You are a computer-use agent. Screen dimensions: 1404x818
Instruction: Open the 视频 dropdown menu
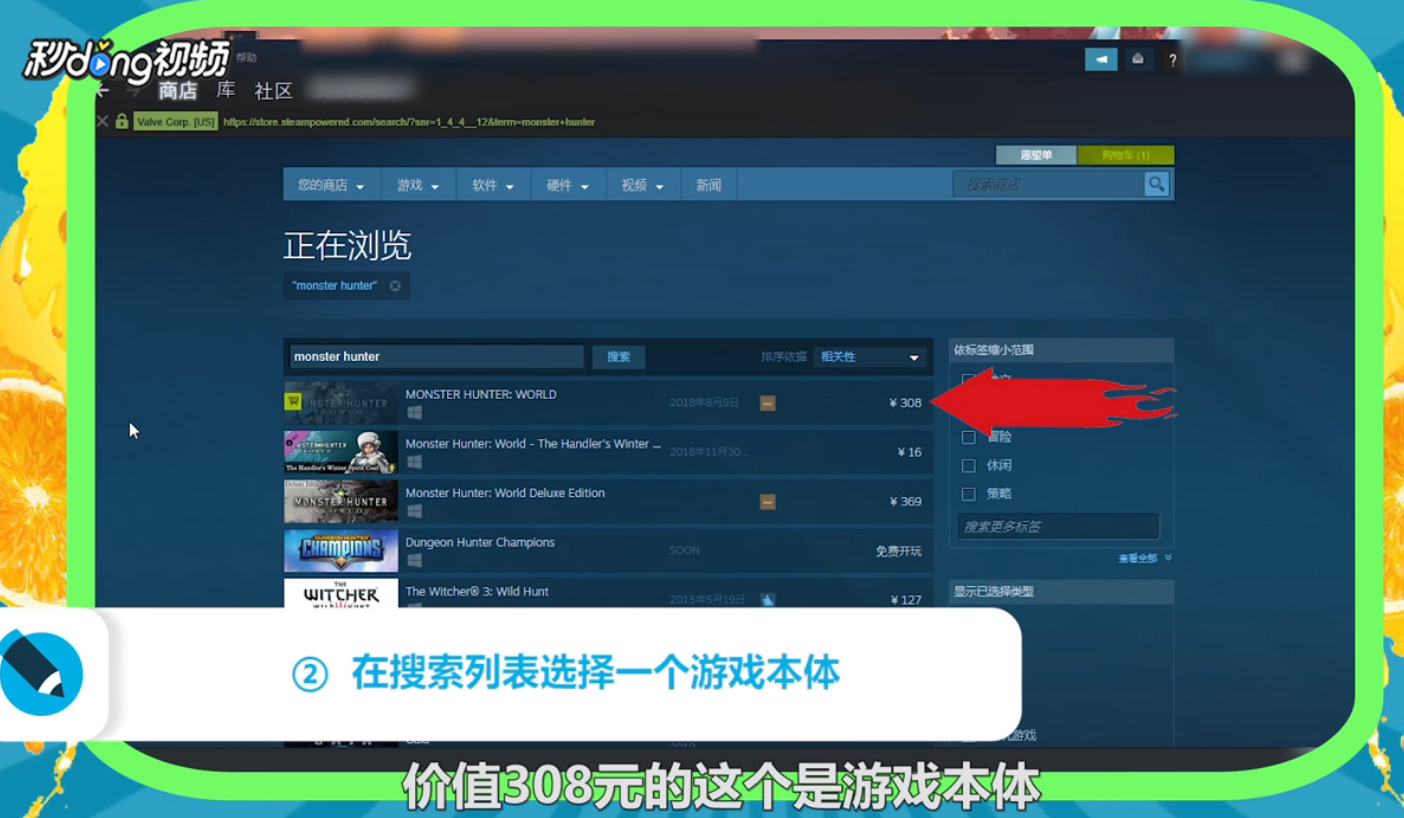[x=643, y=185]
